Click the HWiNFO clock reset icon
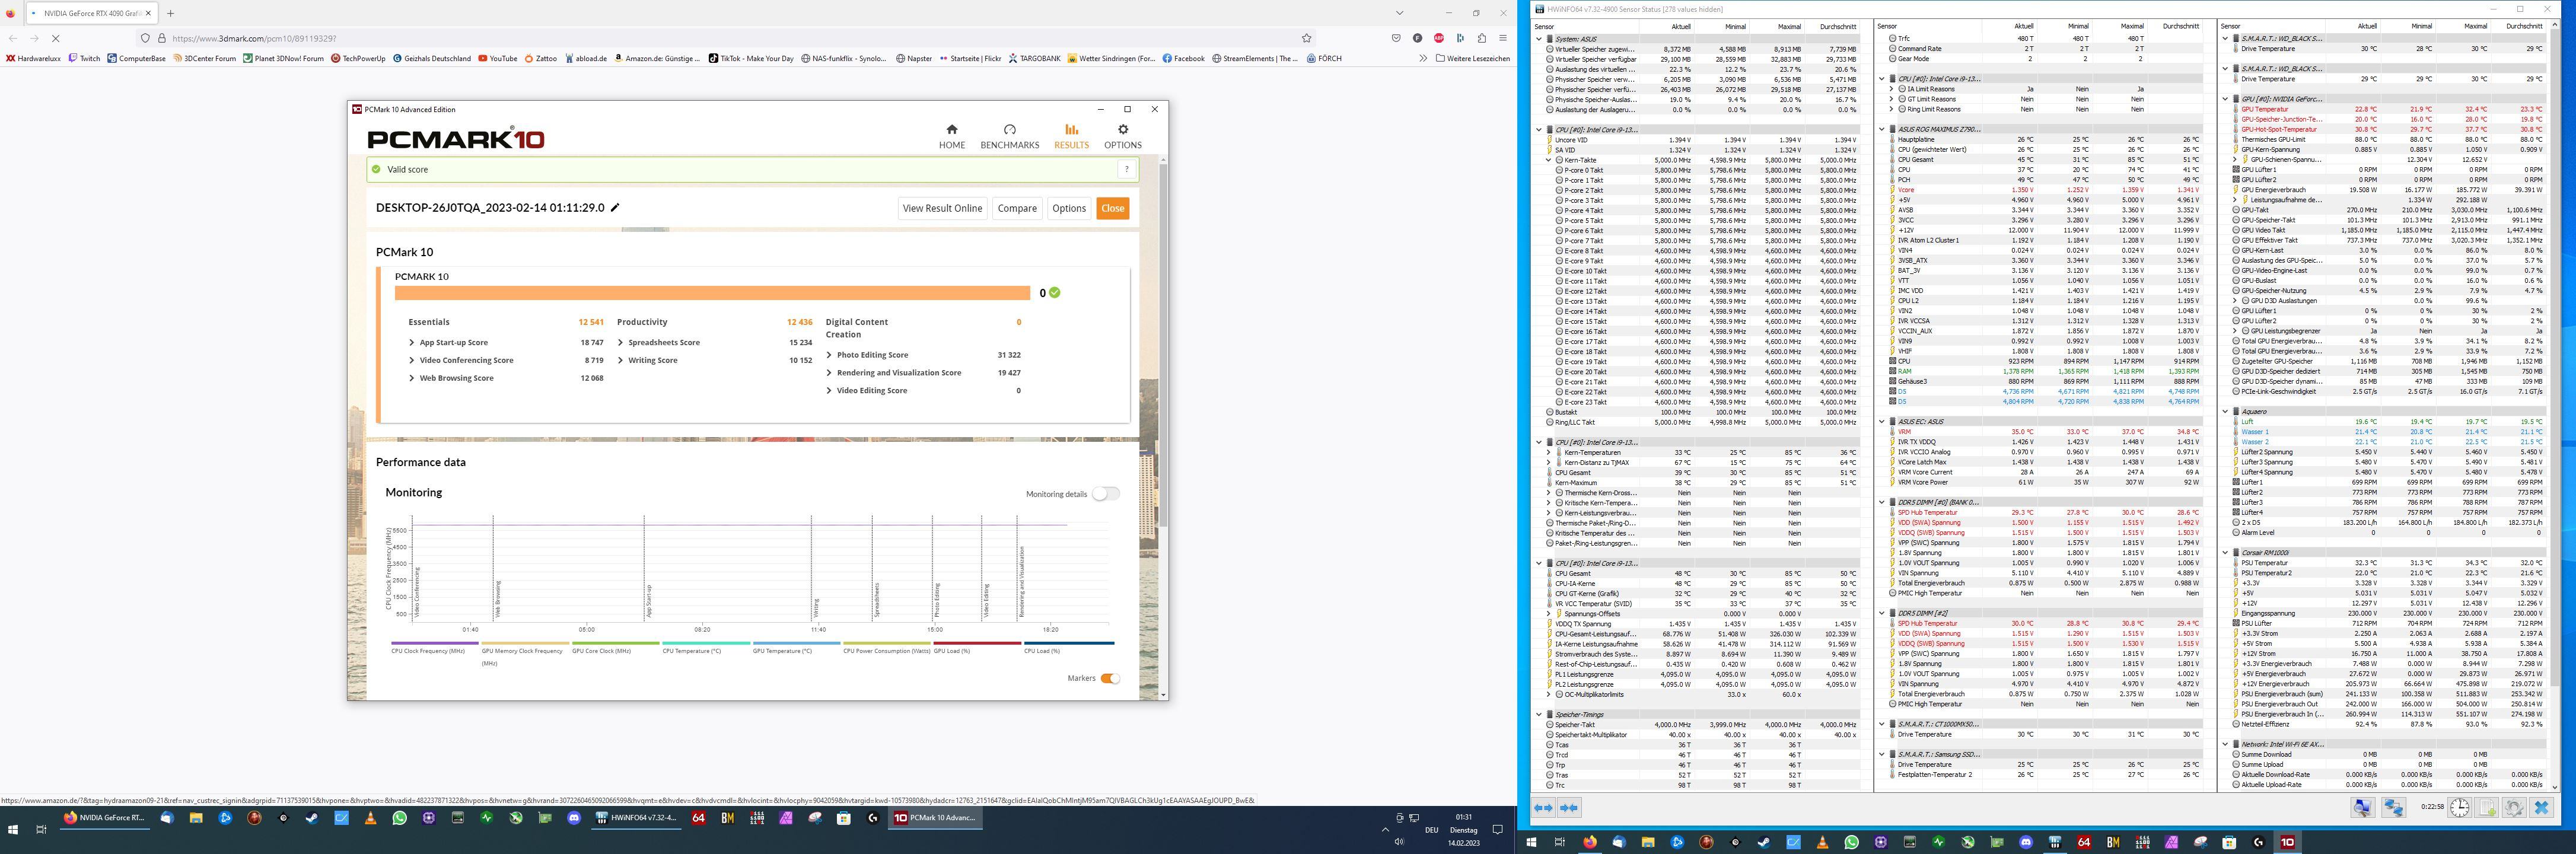 [x=2459, y=807]
